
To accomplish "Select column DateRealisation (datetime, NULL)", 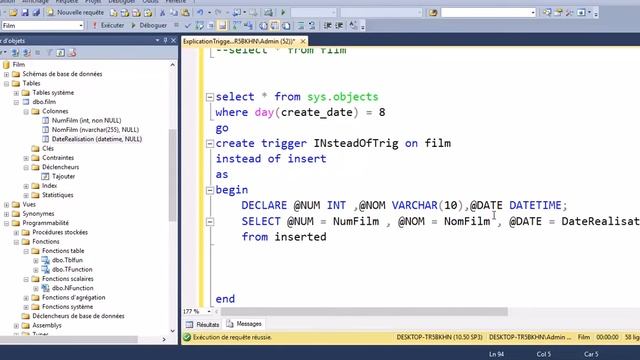I will click(97, 139).
